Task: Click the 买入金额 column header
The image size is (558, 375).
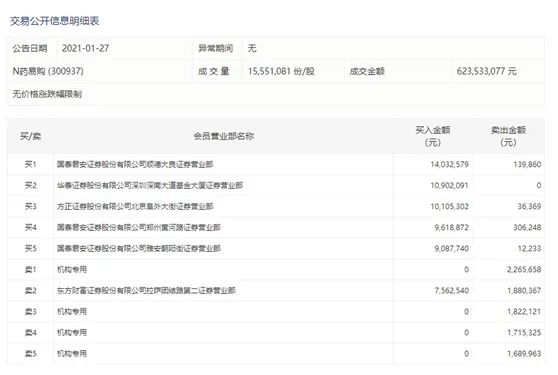Action: 433,136
